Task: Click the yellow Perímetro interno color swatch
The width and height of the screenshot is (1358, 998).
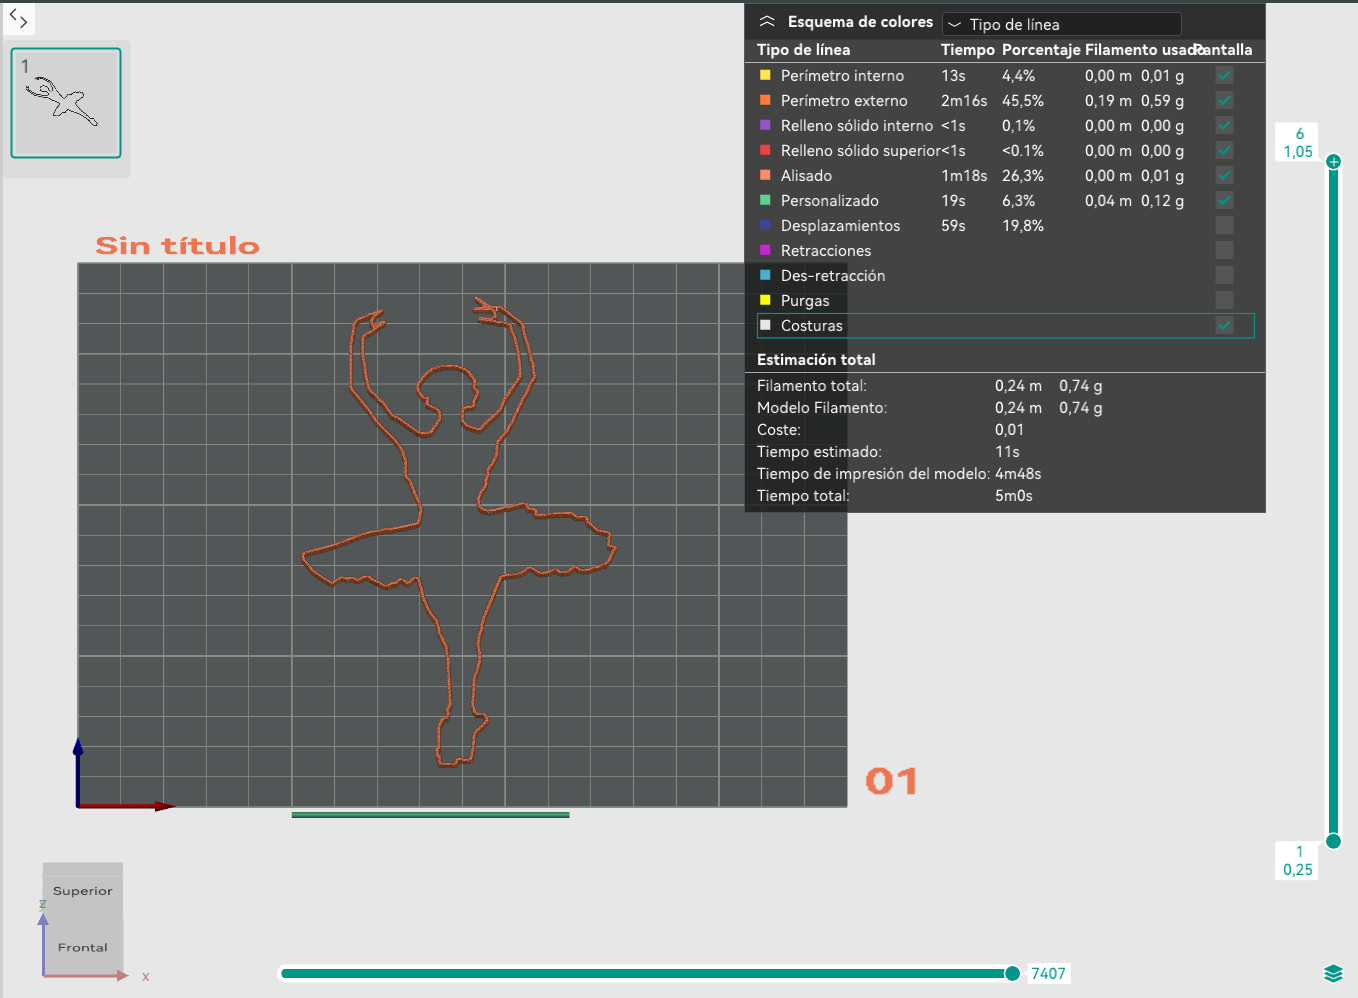Action: 765,75
